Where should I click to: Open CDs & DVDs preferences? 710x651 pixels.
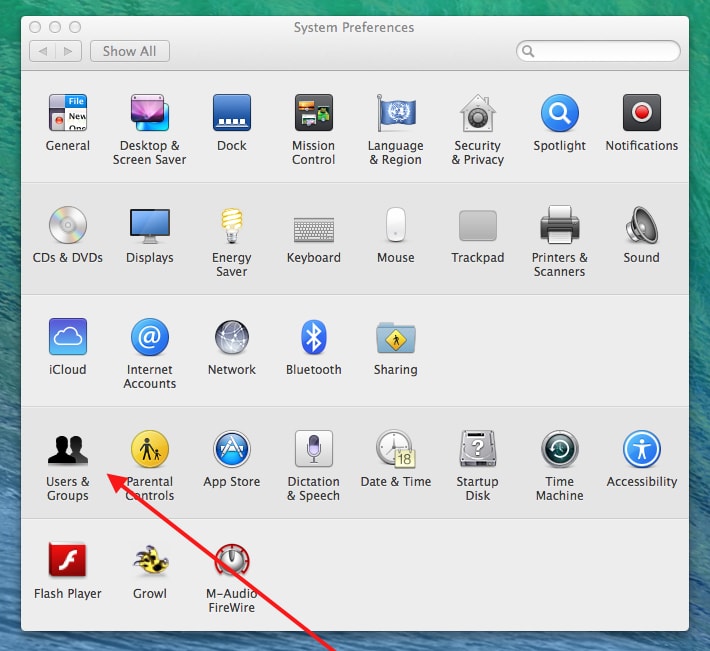tap(68, 225)
